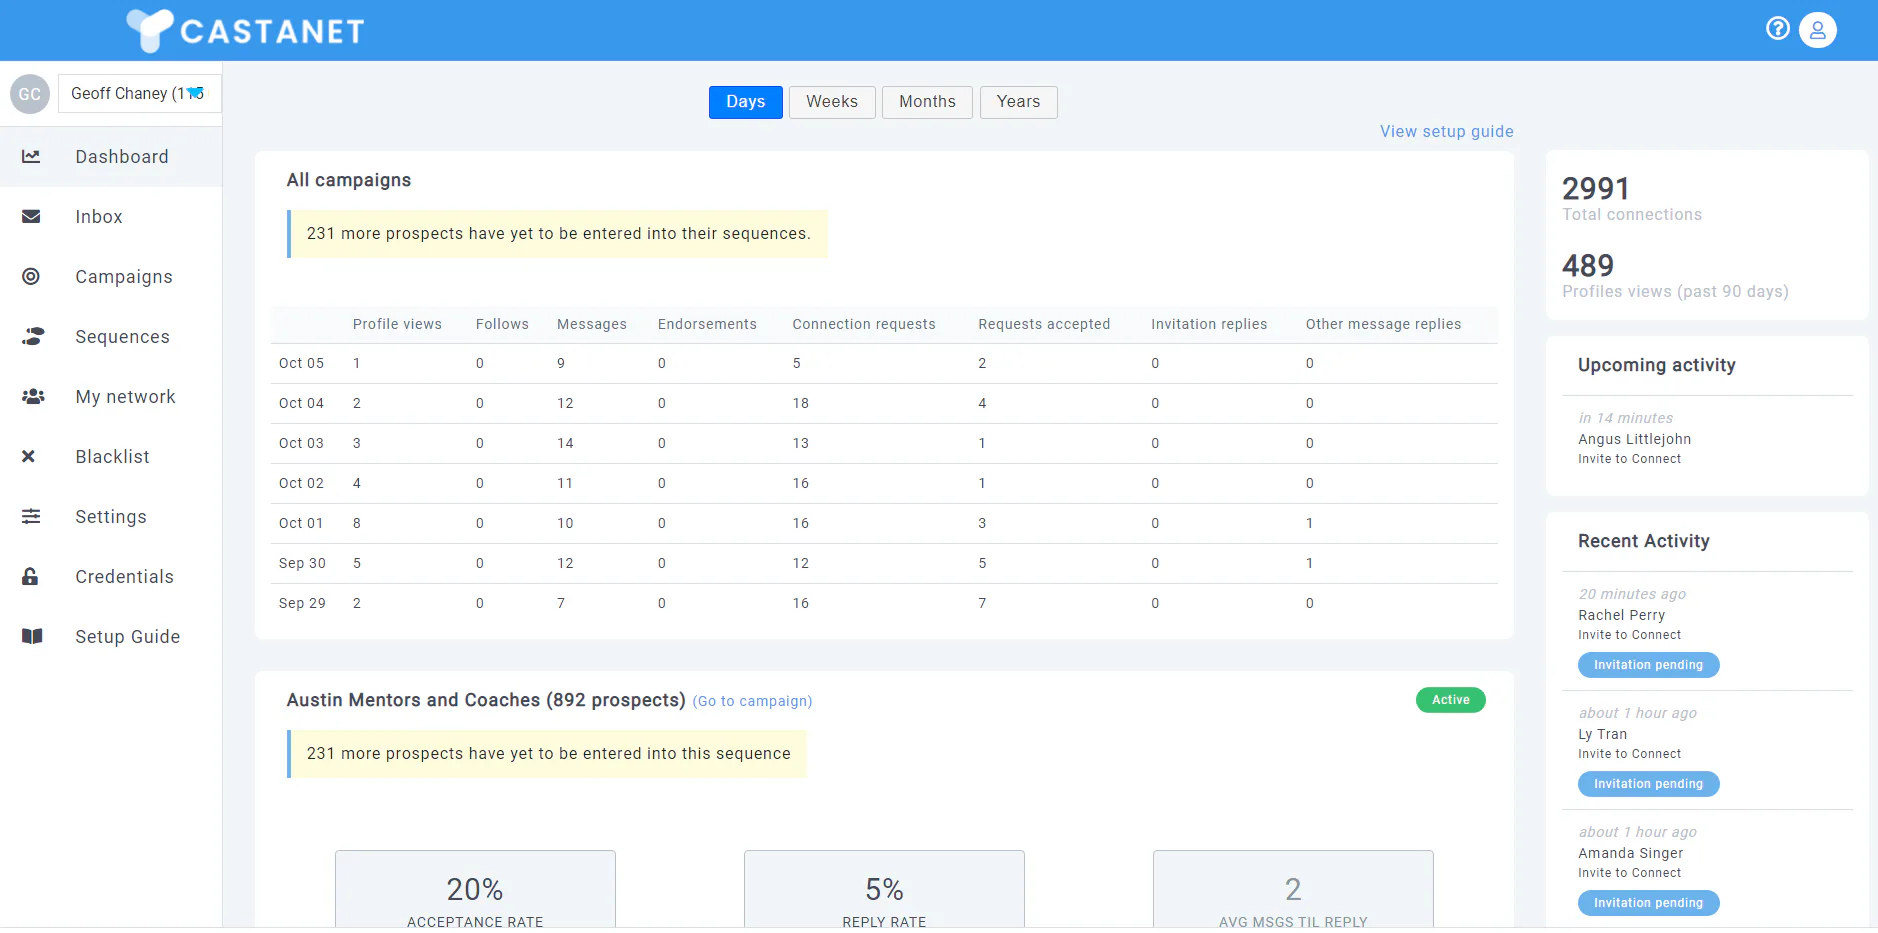Click the Credentials lock icon
This screenshot has height=933, width=1878.
coord(30,577)
